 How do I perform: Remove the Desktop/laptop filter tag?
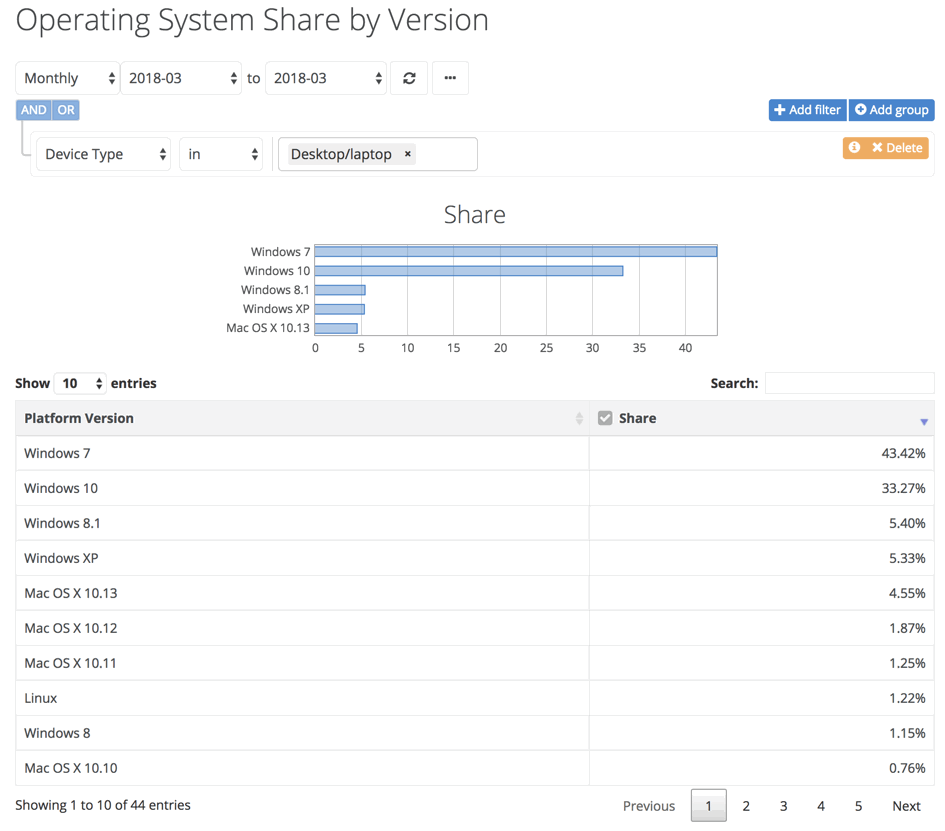[x=407, y=154]
